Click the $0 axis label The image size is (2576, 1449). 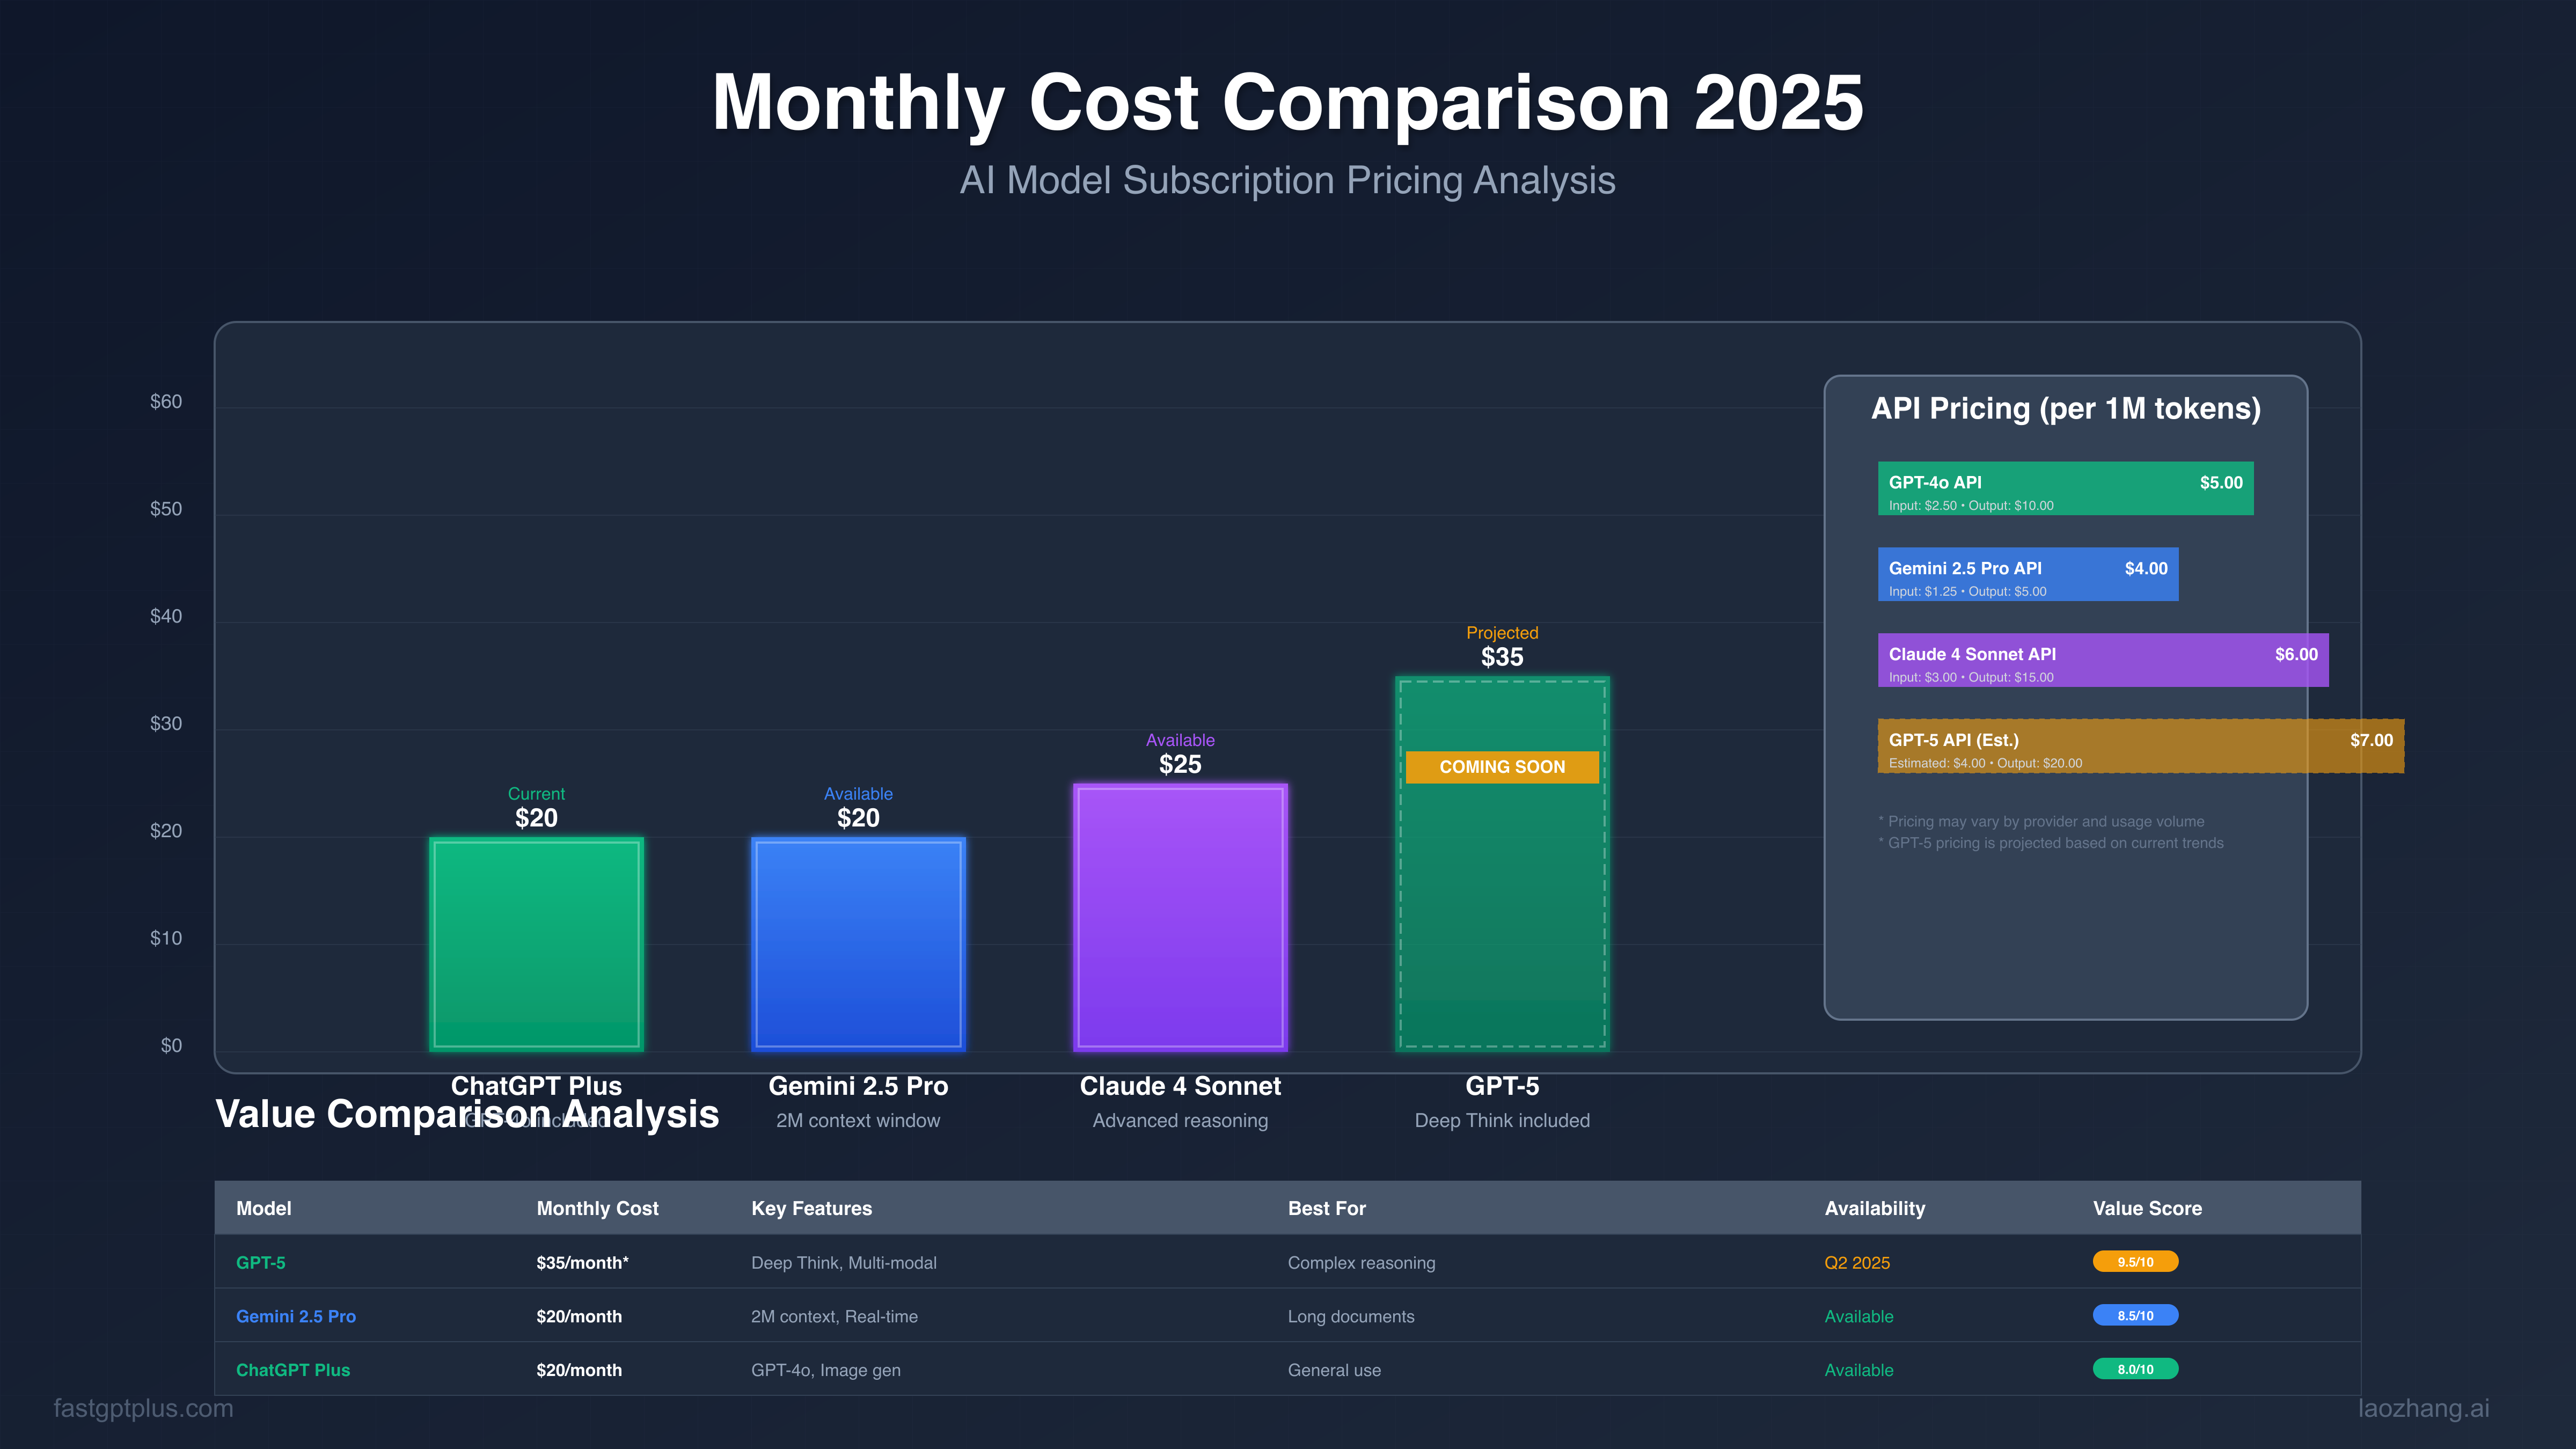pyautogui.click(x=171, y=1045)
